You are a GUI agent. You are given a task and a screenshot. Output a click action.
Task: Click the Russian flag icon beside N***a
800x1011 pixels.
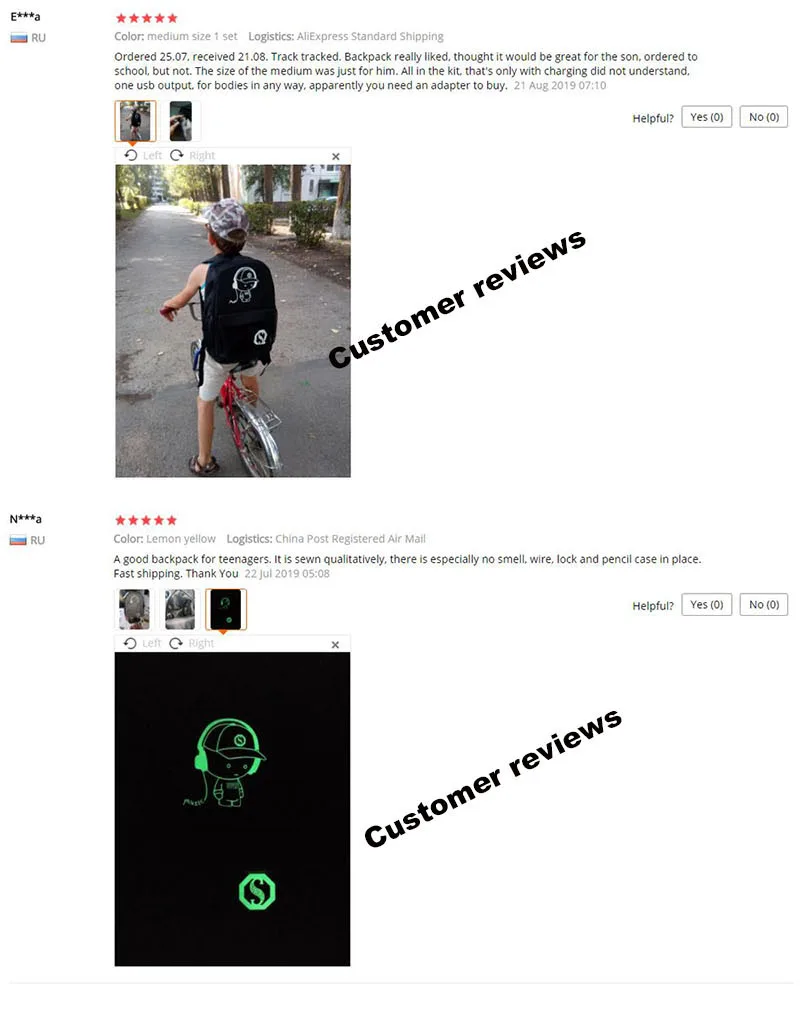18,540
